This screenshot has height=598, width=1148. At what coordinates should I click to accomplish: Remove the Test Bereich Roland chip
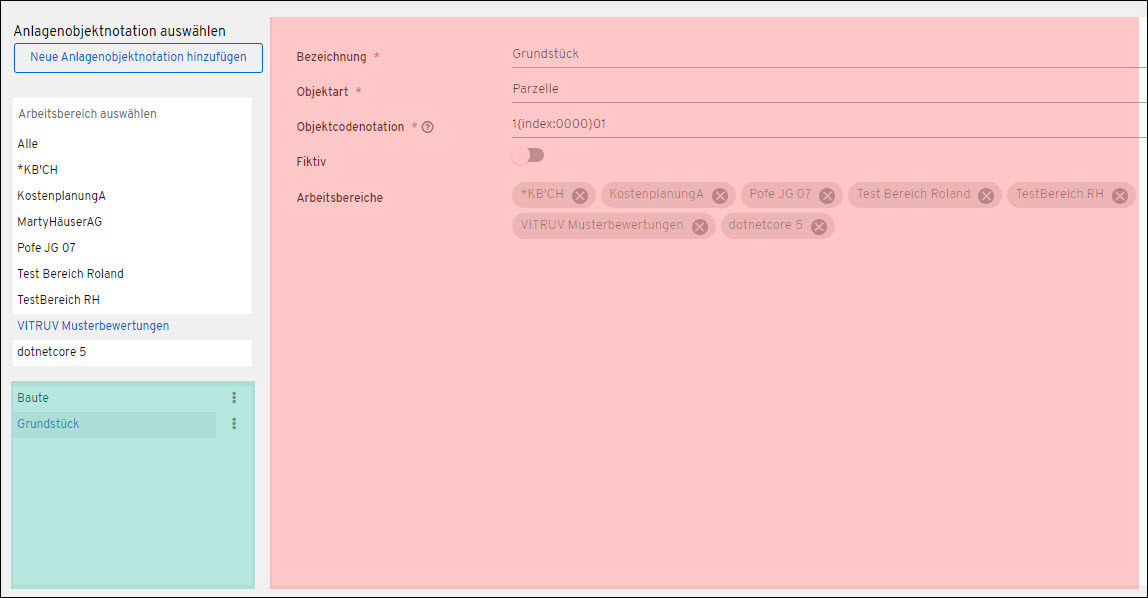[x=986, y=195]
